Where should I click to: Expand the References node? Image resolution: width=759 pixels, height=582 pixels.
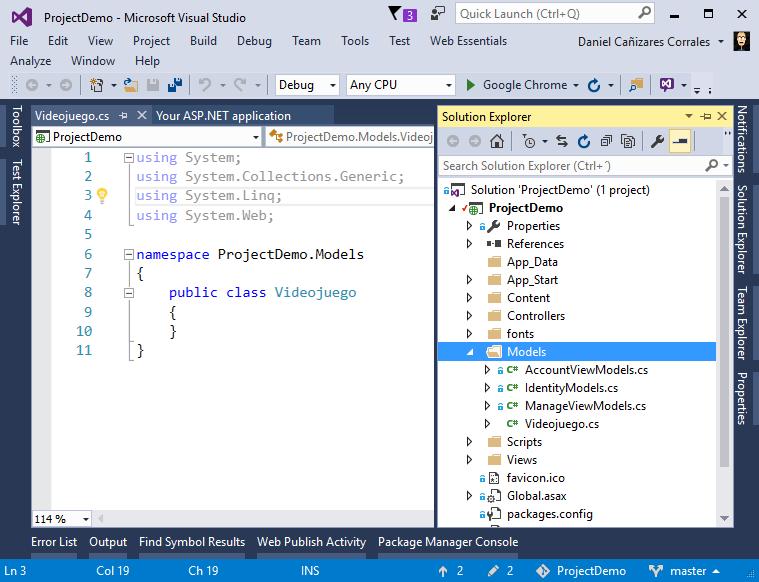(469, 244)
